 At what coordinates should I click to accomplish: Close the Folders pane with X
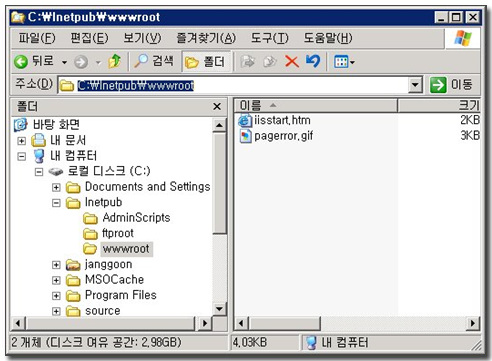(217, 106)
